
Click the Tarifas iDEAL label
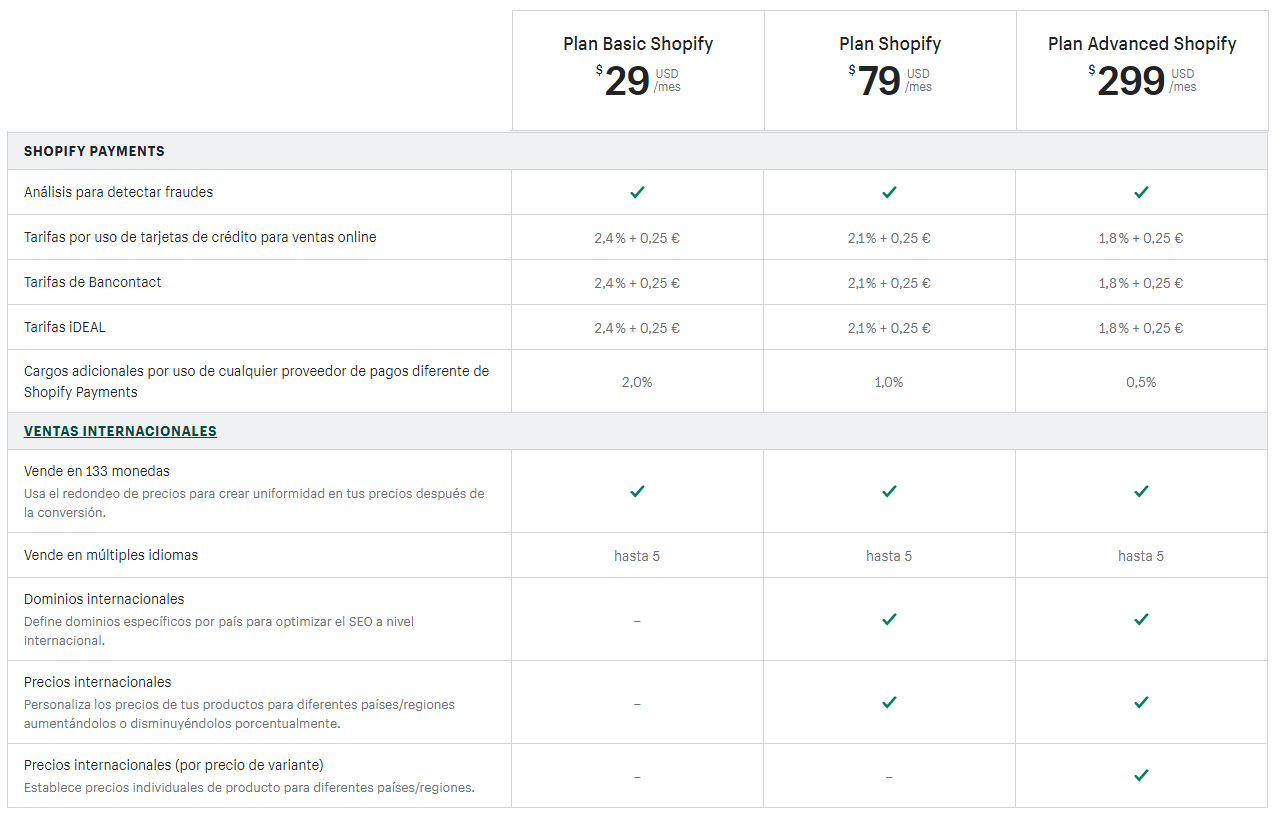coord(64,327)
